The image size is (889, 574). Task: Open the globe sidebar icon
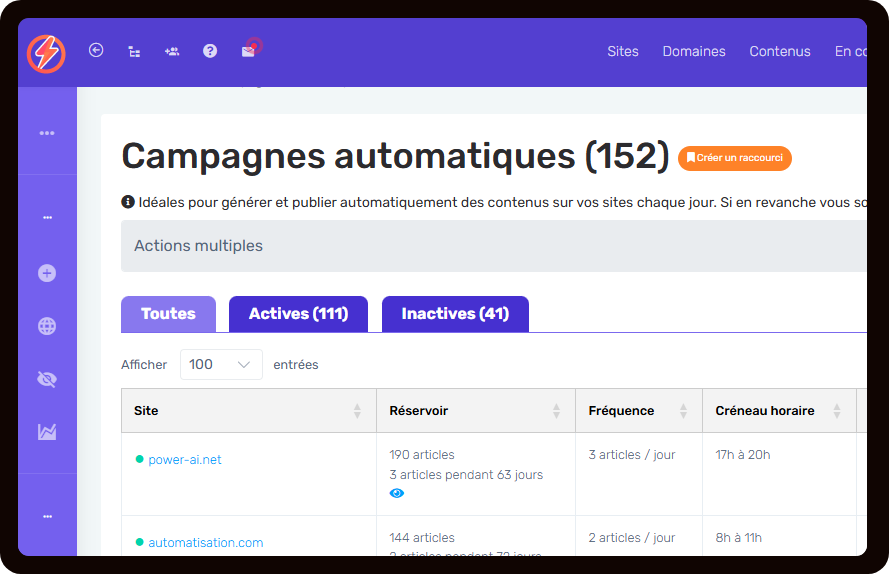47,326
